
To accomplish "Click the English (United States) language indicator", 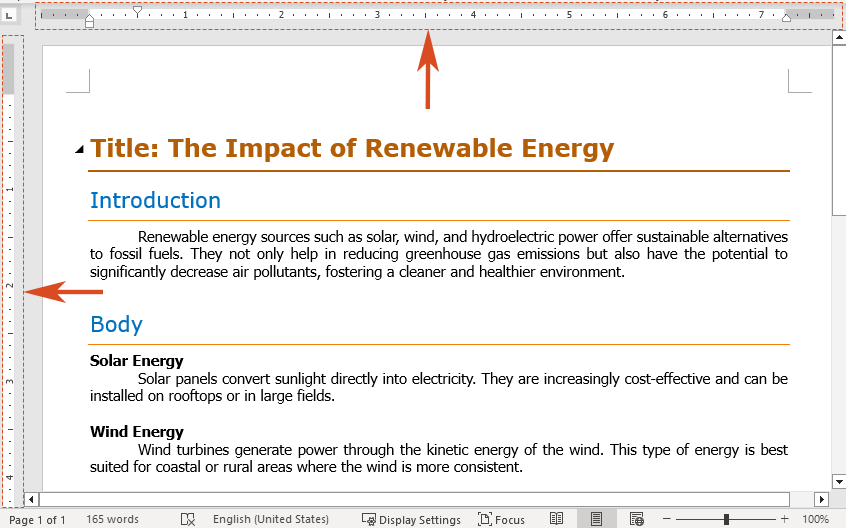I will point(270,519).
